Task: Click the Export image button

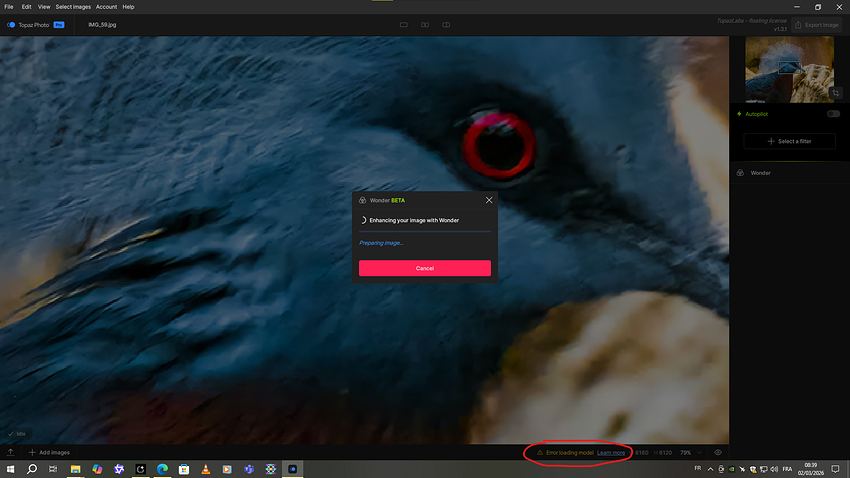Action: click(815, 24)
